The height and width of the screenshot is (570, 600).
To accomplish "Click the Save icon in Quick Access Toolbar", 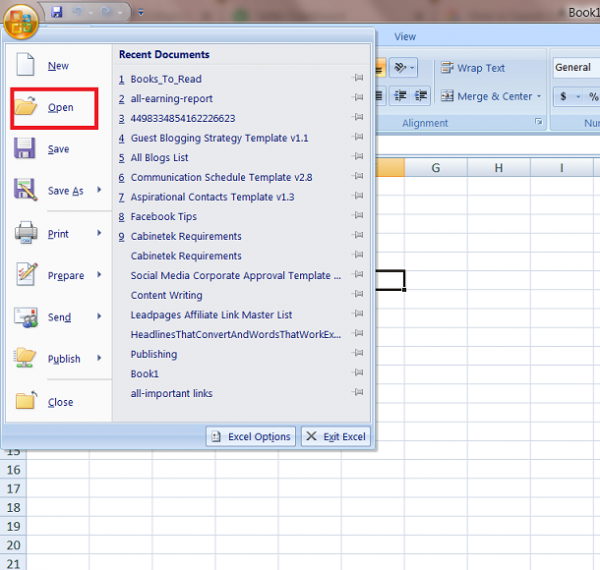I will [57, 12].
